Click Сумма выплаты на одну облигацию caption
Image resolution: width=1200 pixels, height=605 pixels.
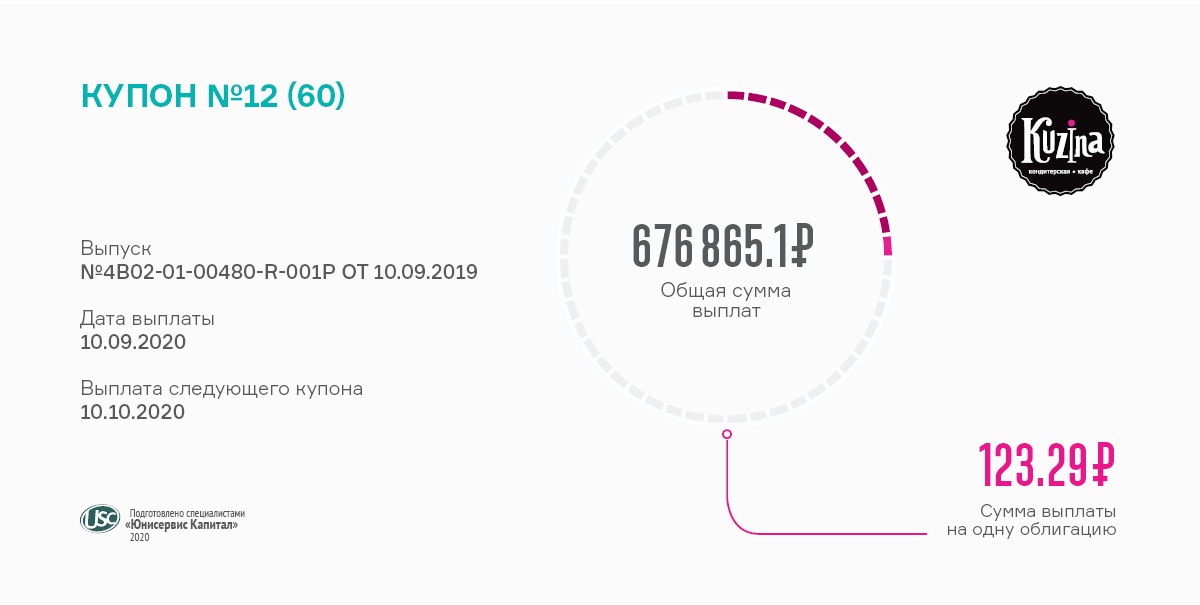point(1032,520)
